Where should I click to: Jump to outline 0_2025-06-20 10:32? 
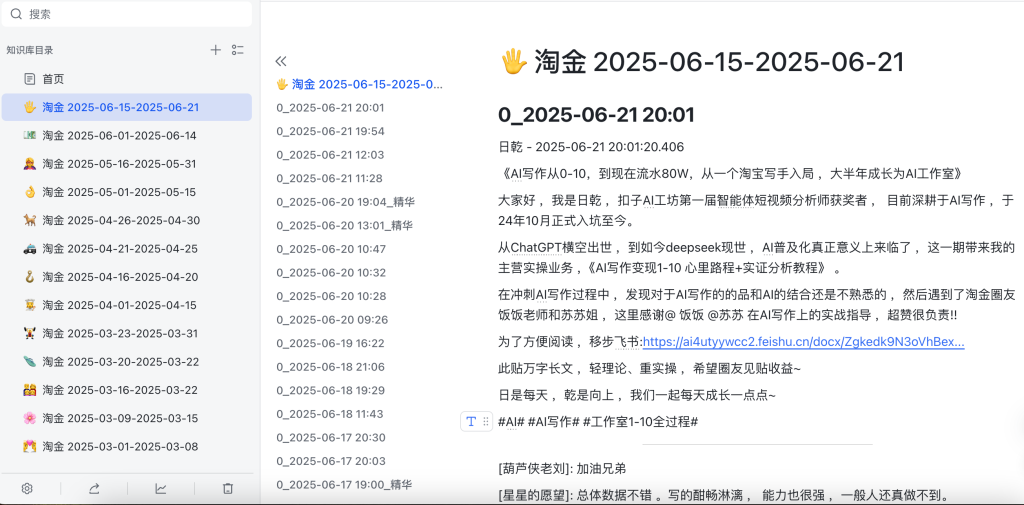pos(330,272)
